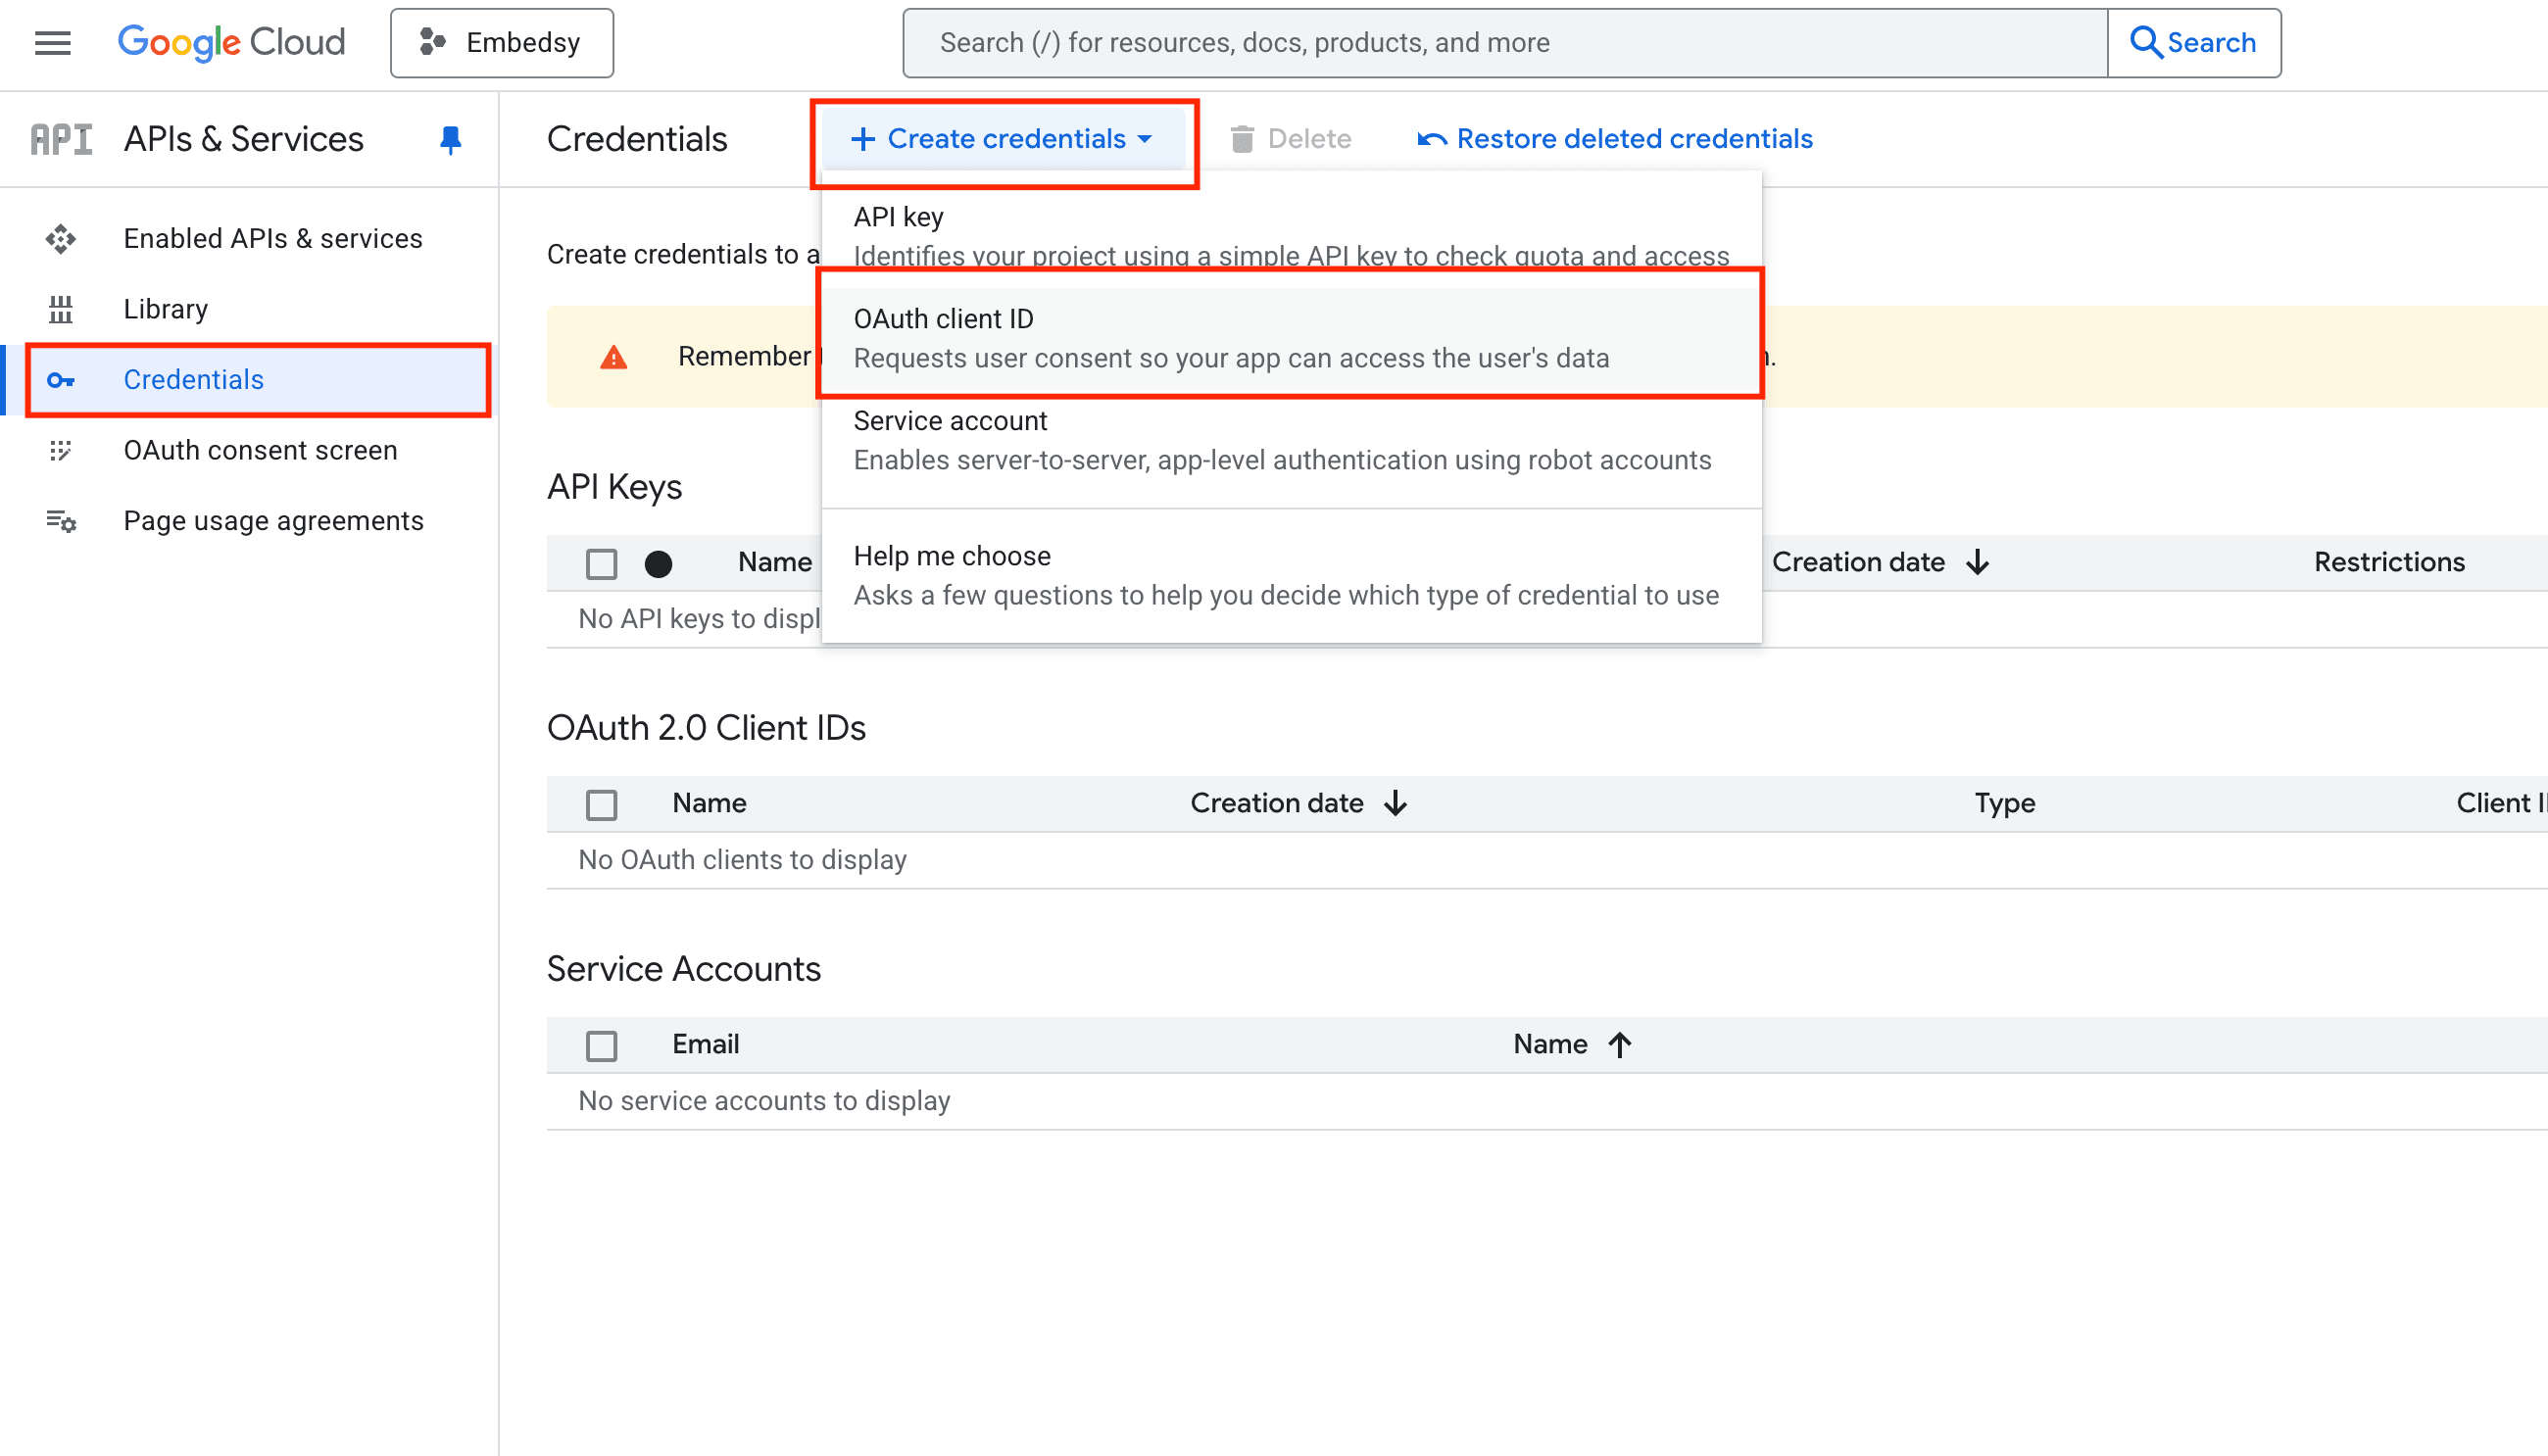This screenshot has width=2548, height=1456.
Task: Unpin APIs & Services with the pin icon
Action: [x=450, y=139]
